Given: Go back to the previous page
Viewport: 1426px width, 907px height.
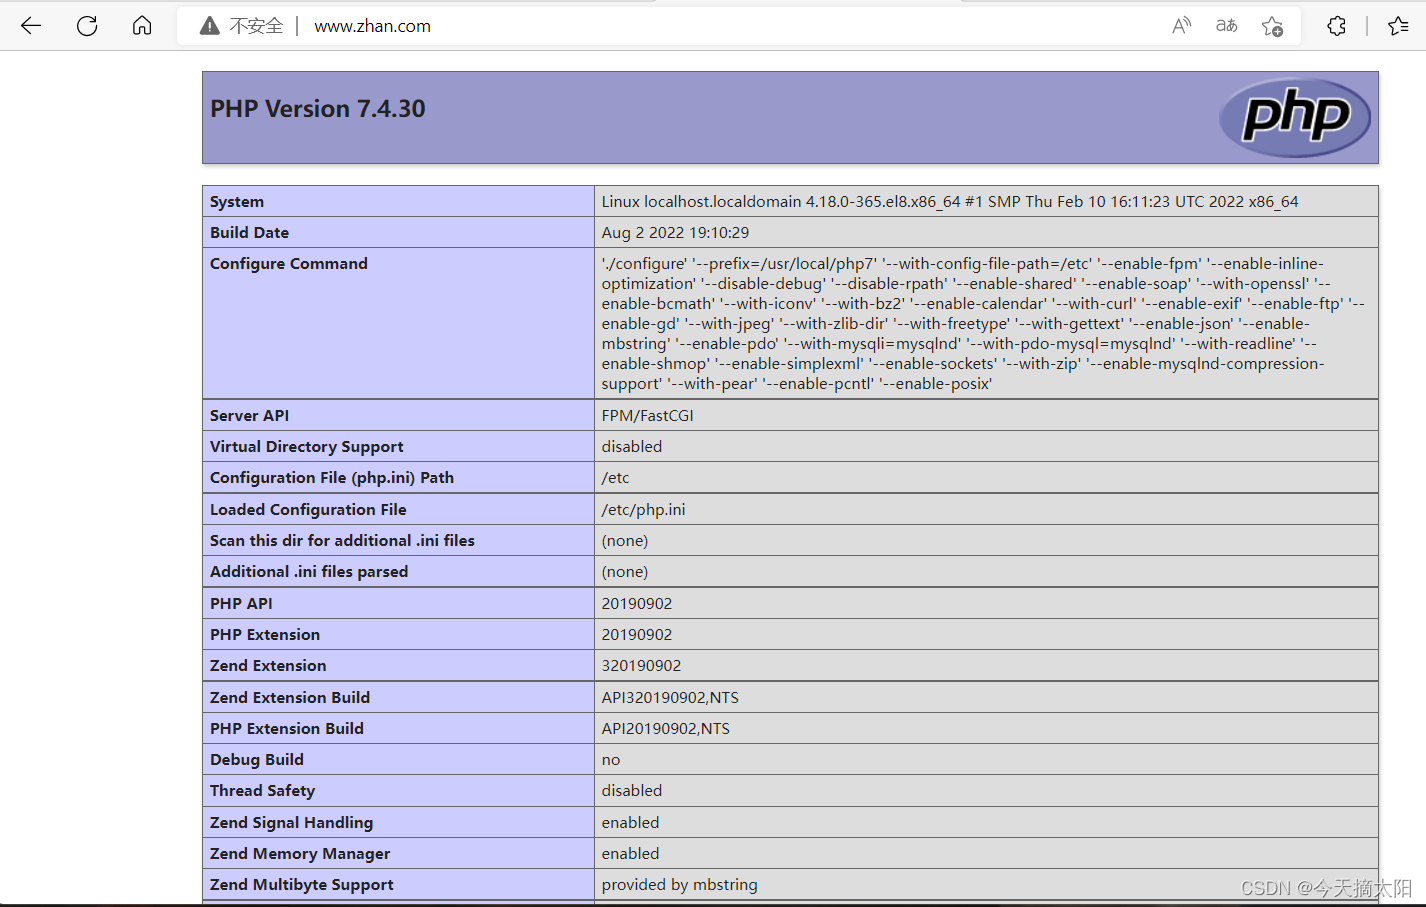Looking at the screenshot, I should 31,26.
